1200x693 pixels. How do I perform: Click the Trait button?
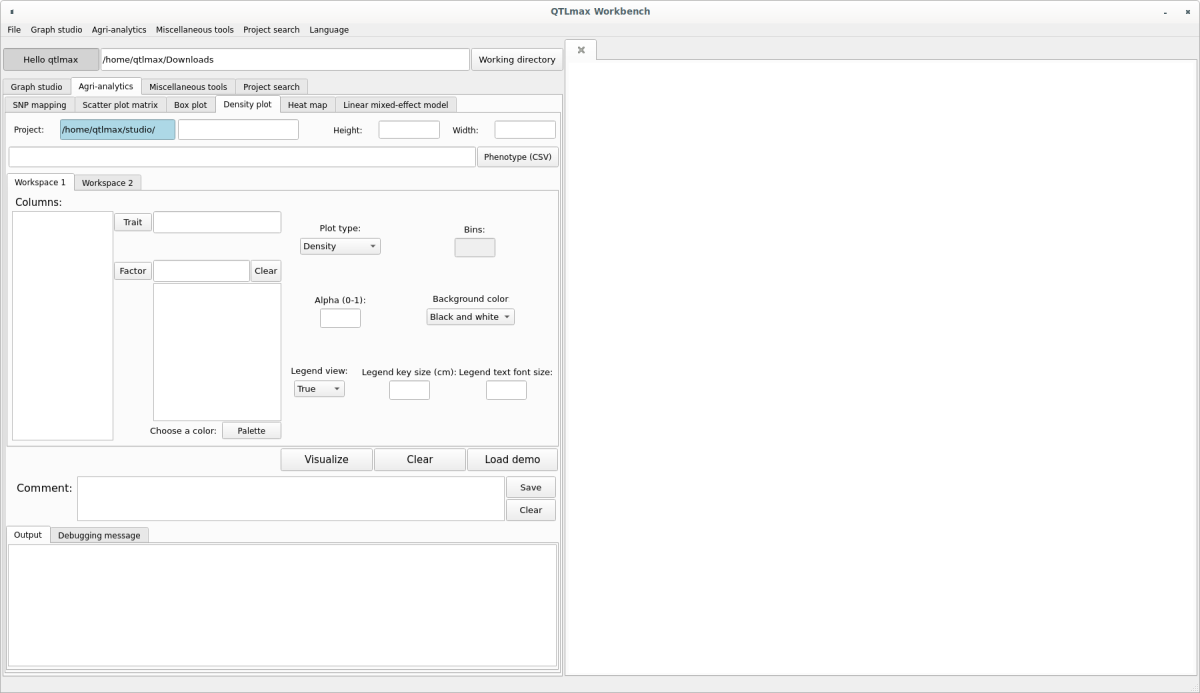[132, 222]
